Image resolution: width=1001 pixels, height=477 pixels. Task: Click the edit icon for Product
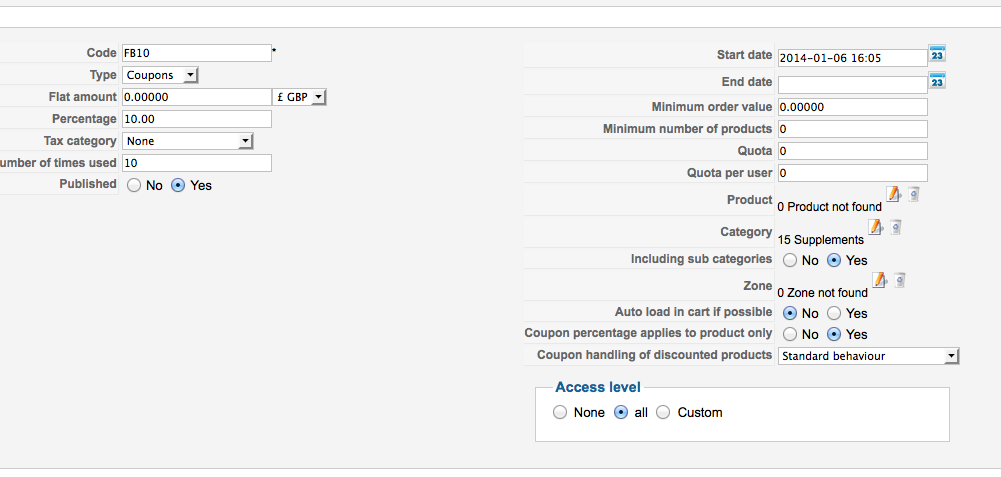coord(893,194)
